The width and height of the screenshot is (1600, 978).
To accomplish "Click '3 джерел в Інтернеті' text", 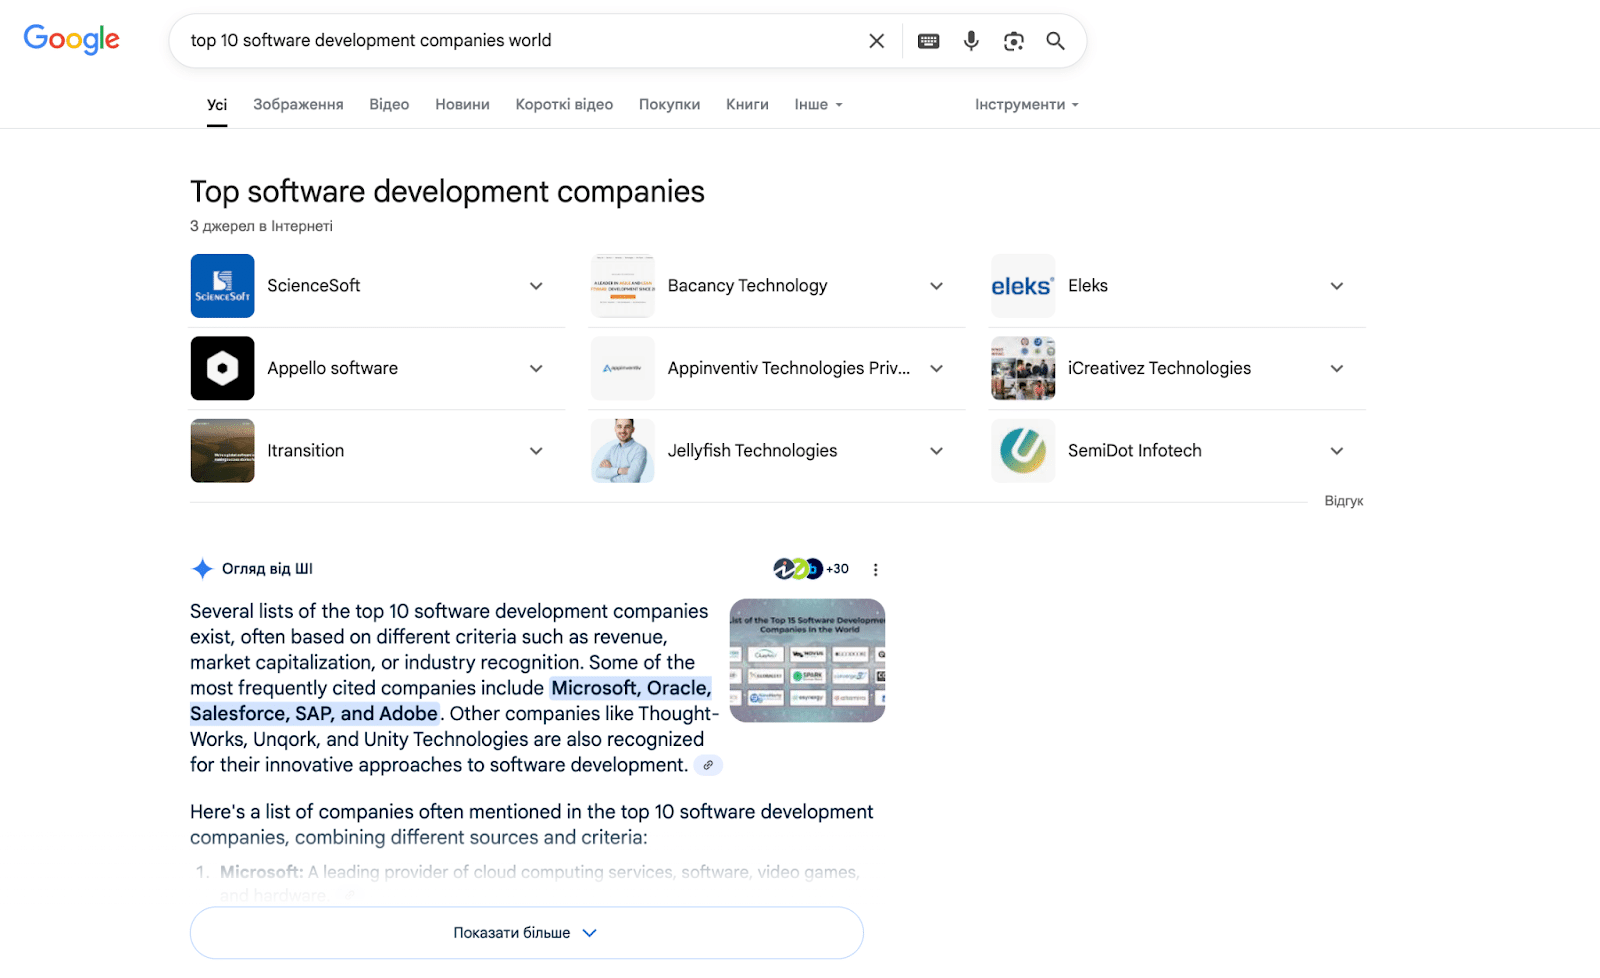I will coord(261,226).
